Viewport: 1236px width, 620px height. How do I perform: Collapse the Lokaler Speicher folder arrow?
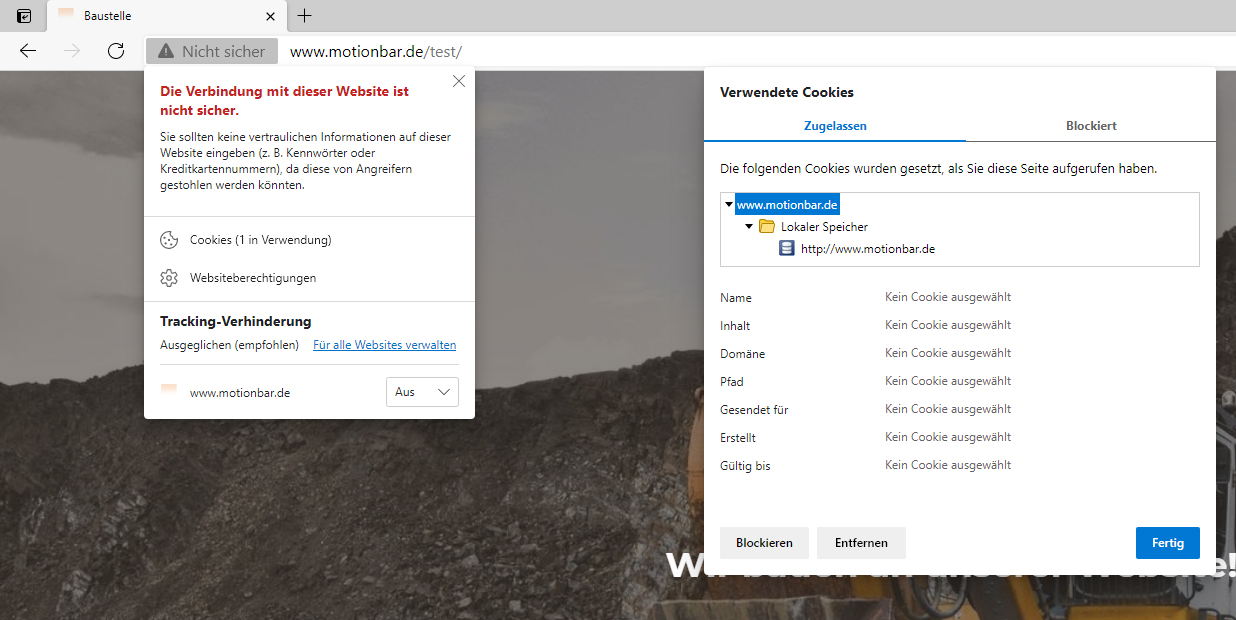click(x=749, y=227)
